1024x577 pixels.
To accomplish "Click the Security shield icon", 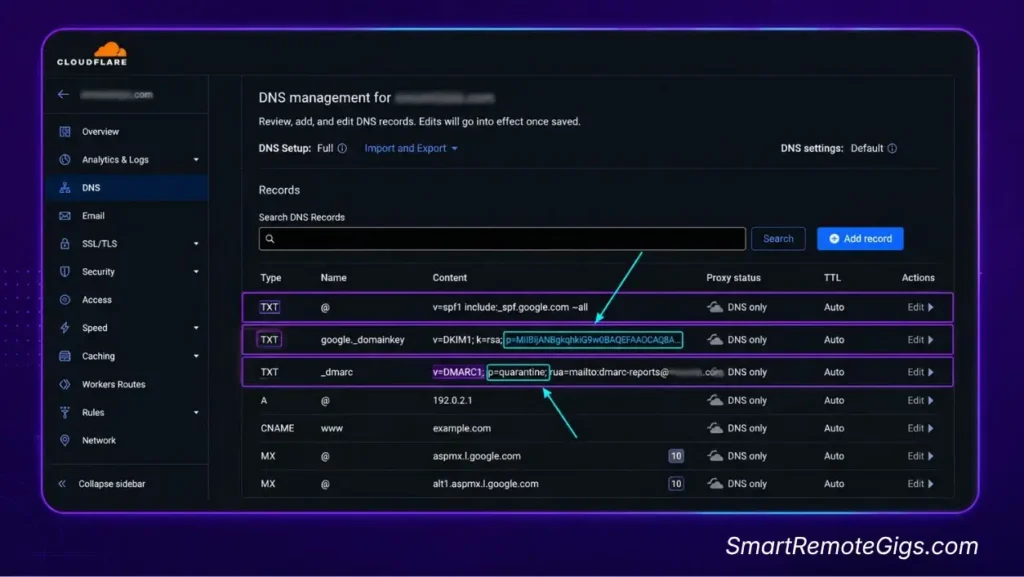I will point(65,272).
